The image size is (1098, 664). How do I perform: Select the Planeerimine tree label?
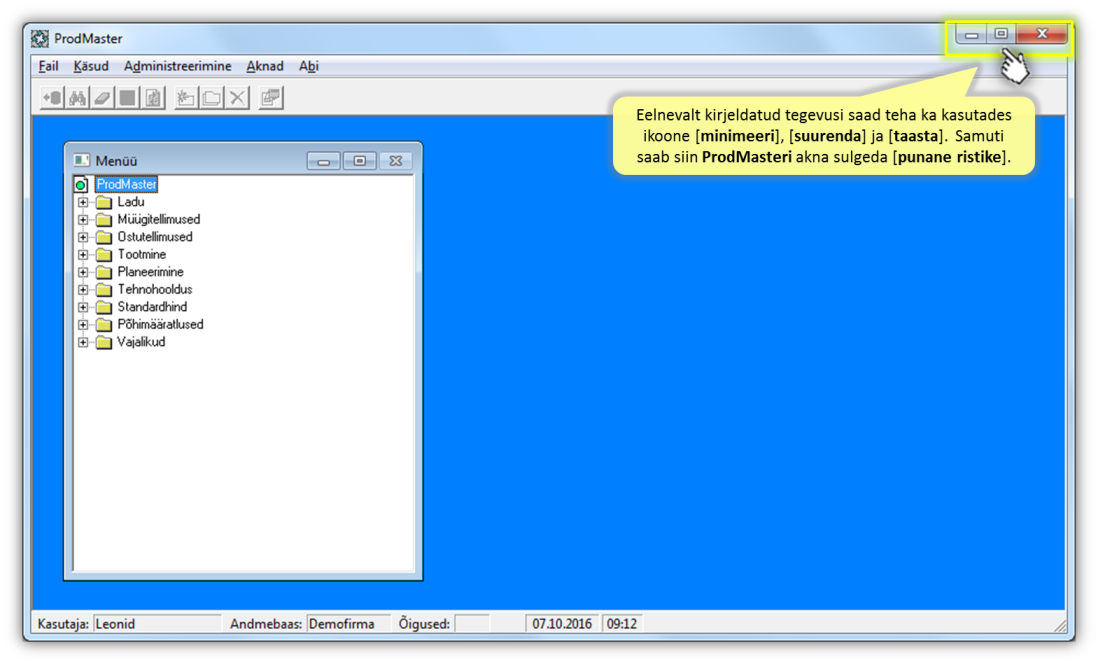151,272
